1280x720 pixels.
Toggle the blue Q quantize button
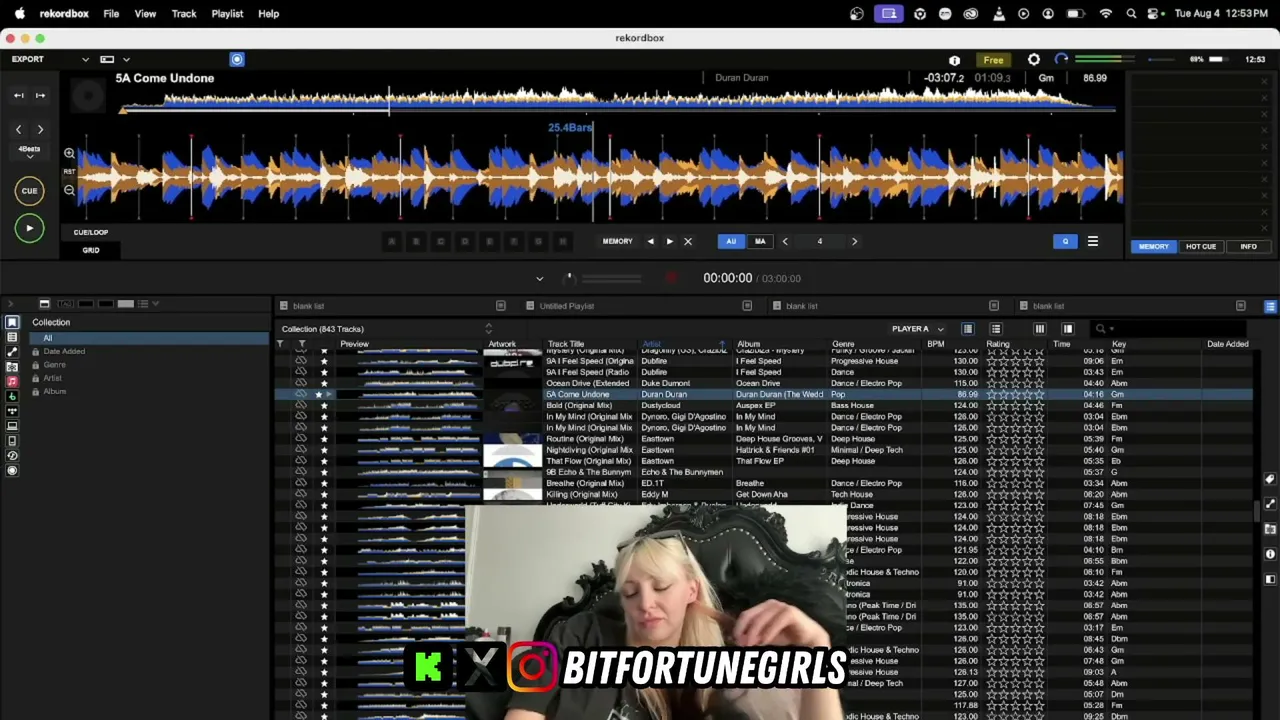click(1065, 241)
